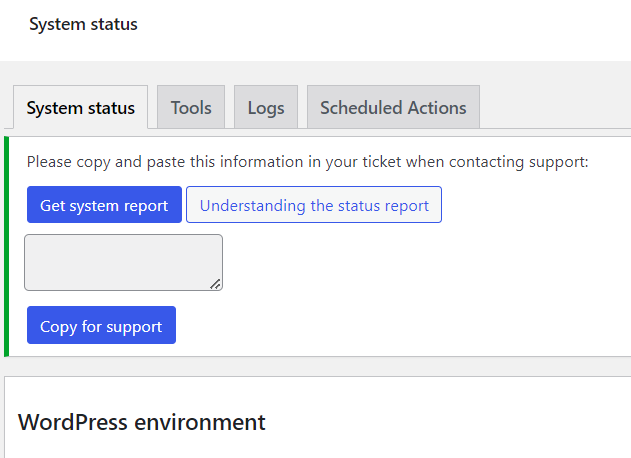Screen dimensions: 631x458
Task: Switch to the Tools tab
Action: pyautogui.click(x=191, y=107)
